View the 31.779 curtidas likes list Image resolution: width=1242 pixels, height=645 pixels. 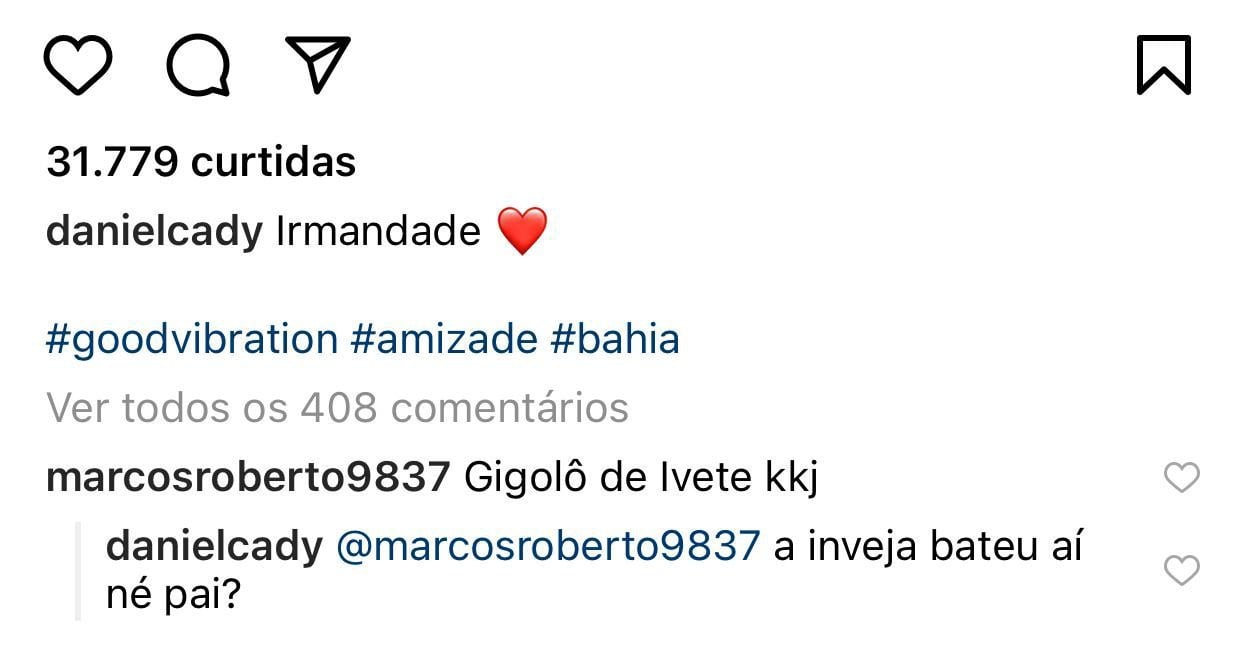click(201, 162)
